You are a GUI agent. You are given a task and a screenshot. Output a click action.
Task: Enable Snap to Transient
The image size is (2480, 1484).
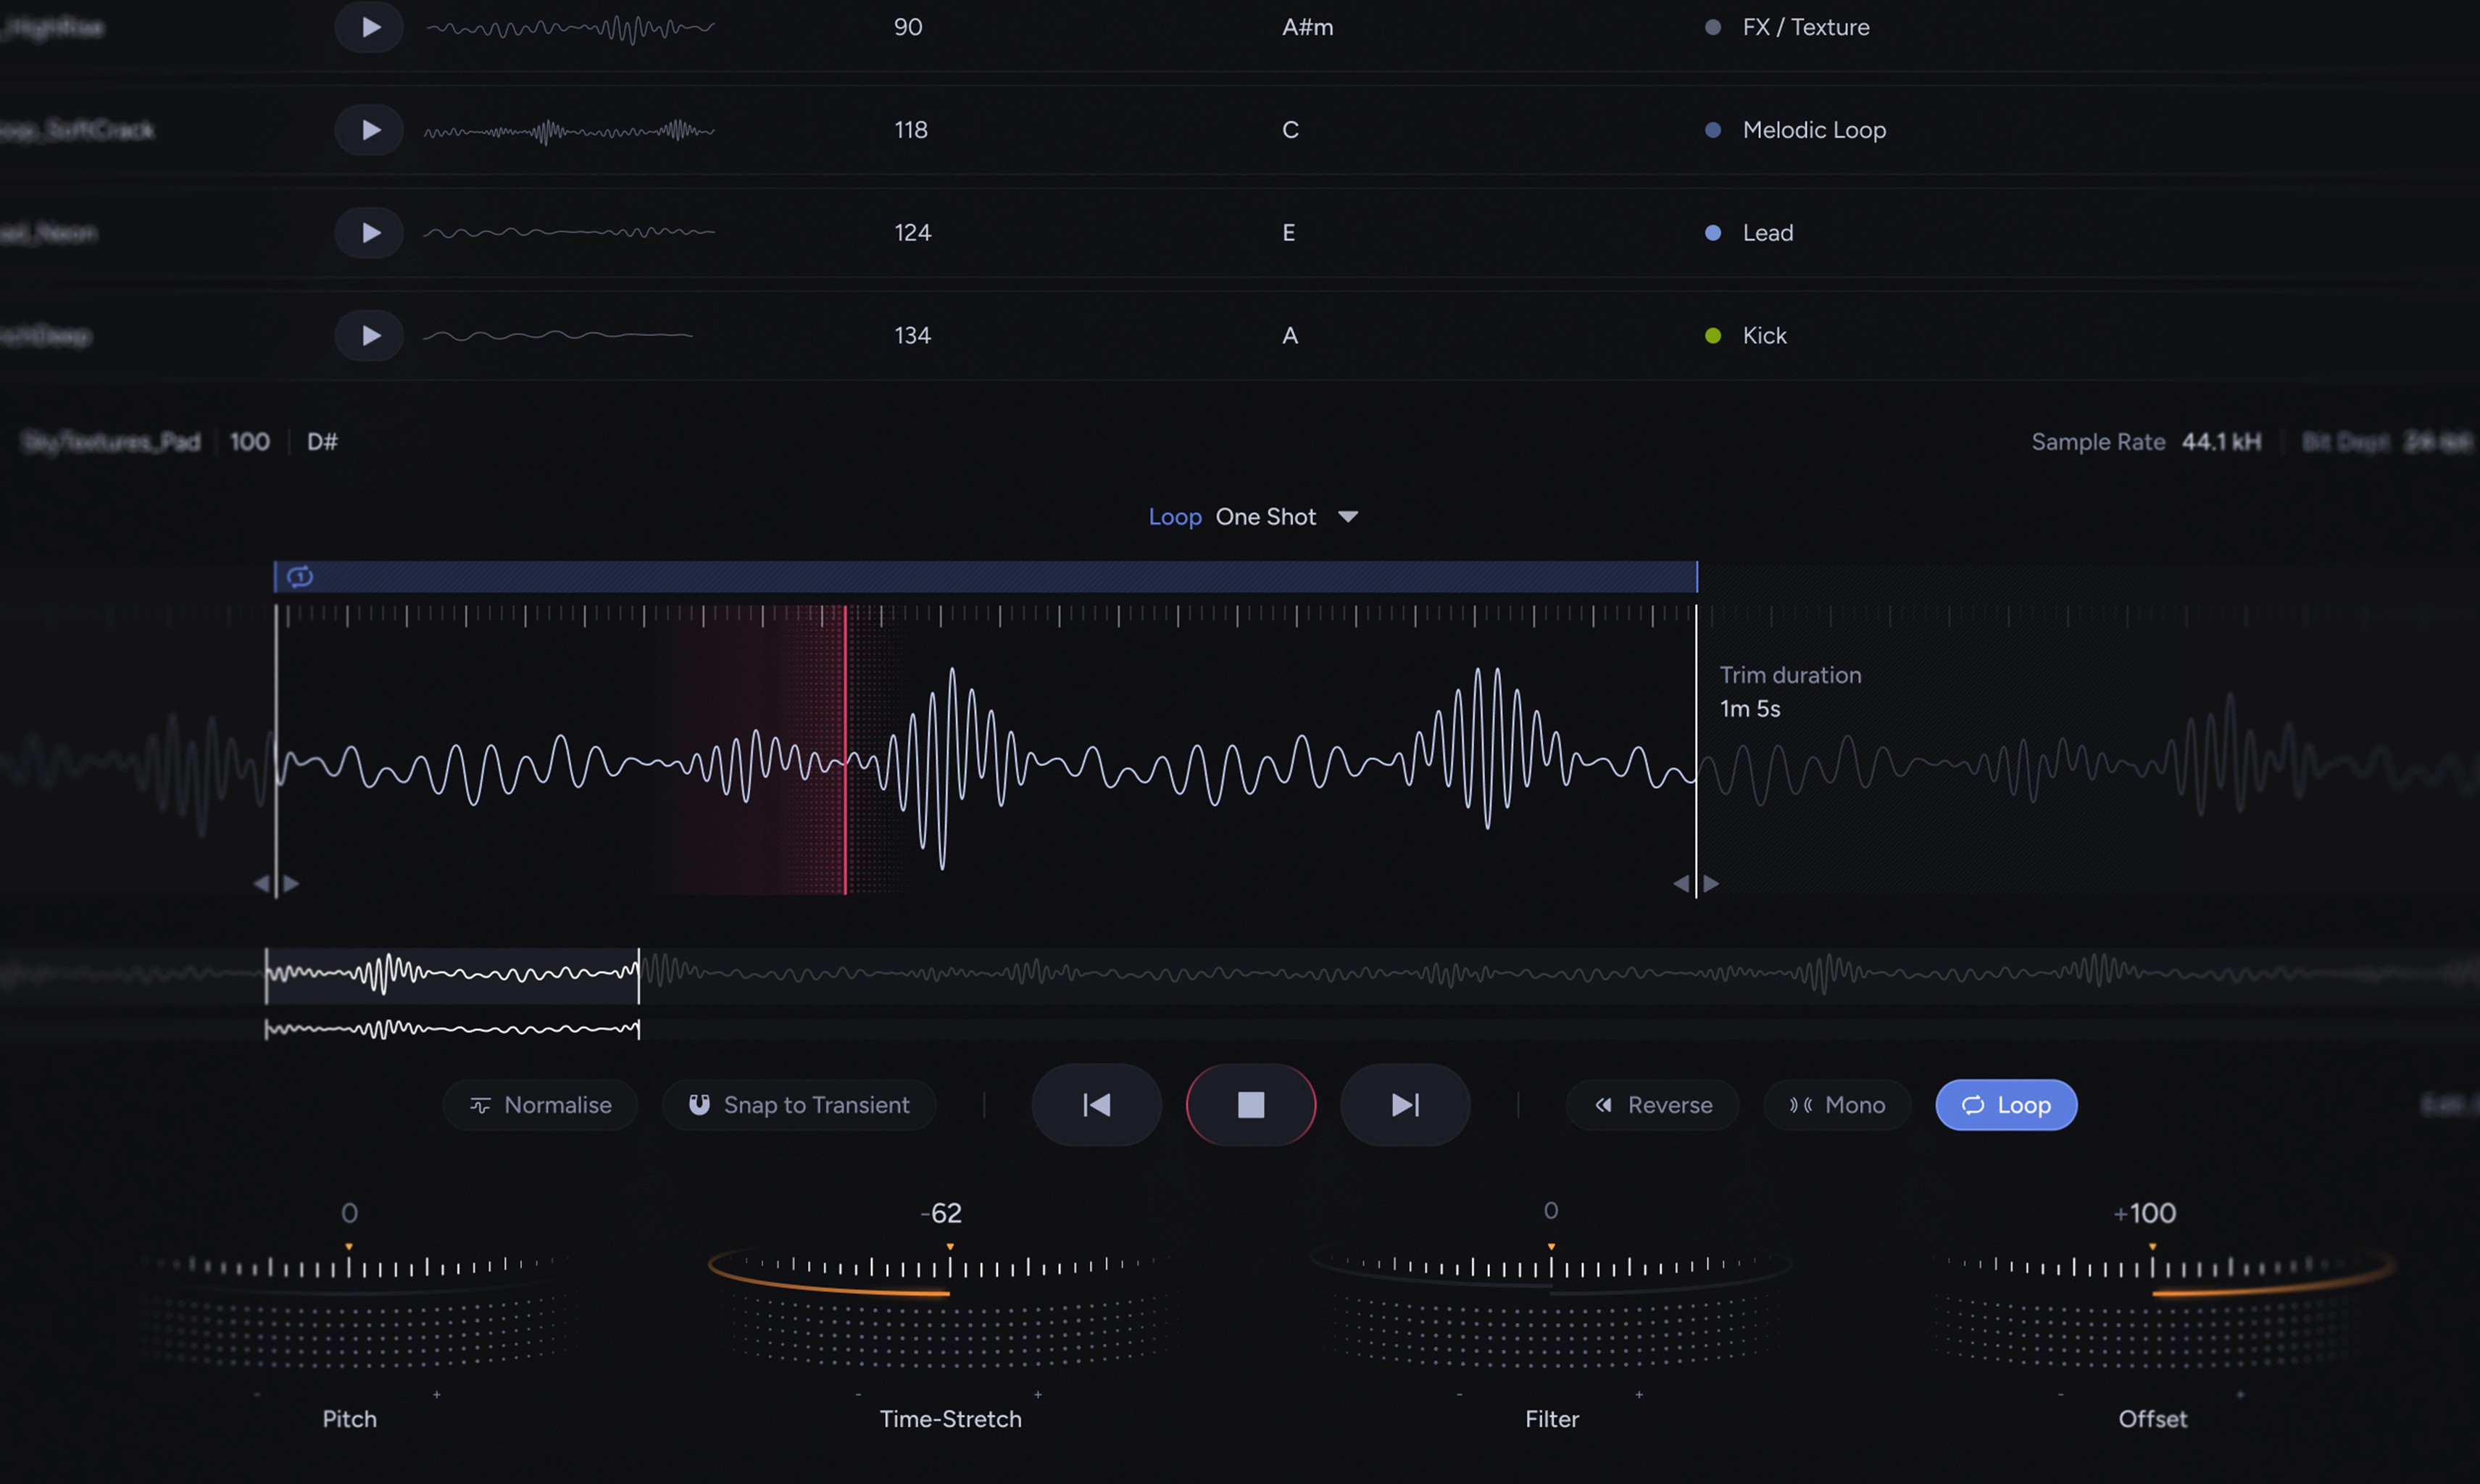point(798,1104)
